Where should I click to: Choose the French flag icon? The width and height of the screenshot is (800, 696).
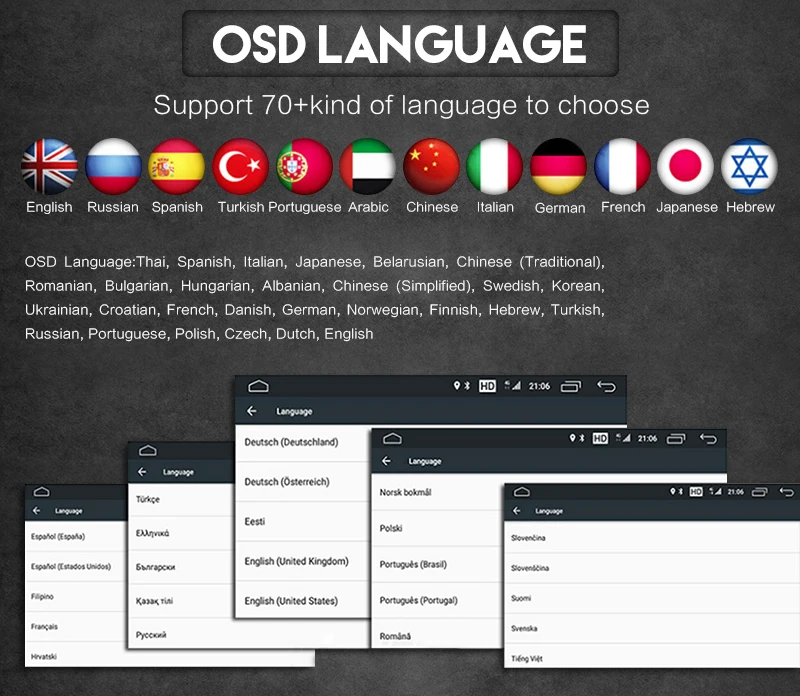point(622,166)
